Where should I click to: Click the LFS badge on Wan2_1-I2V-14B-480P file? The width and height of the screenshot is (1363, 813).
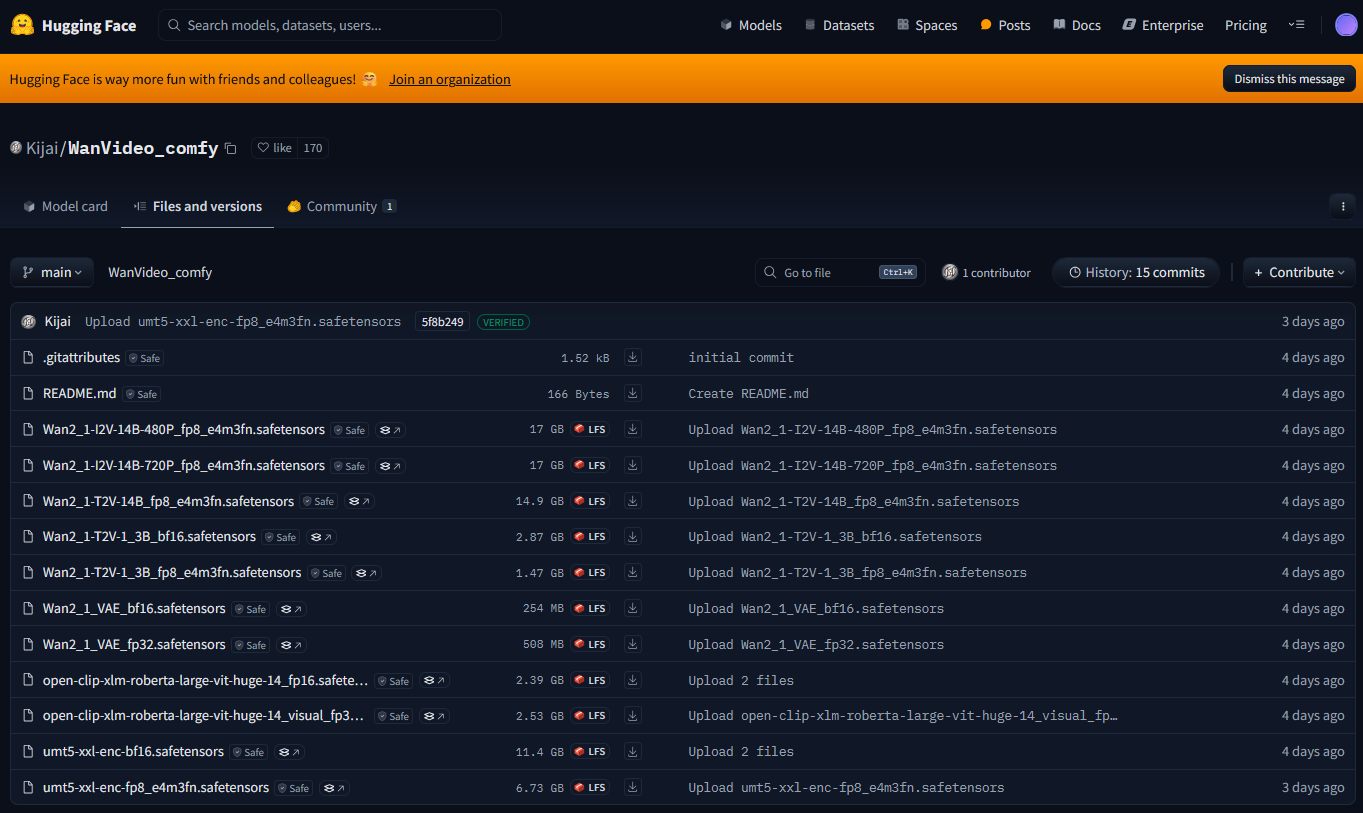tap(590, 429)
